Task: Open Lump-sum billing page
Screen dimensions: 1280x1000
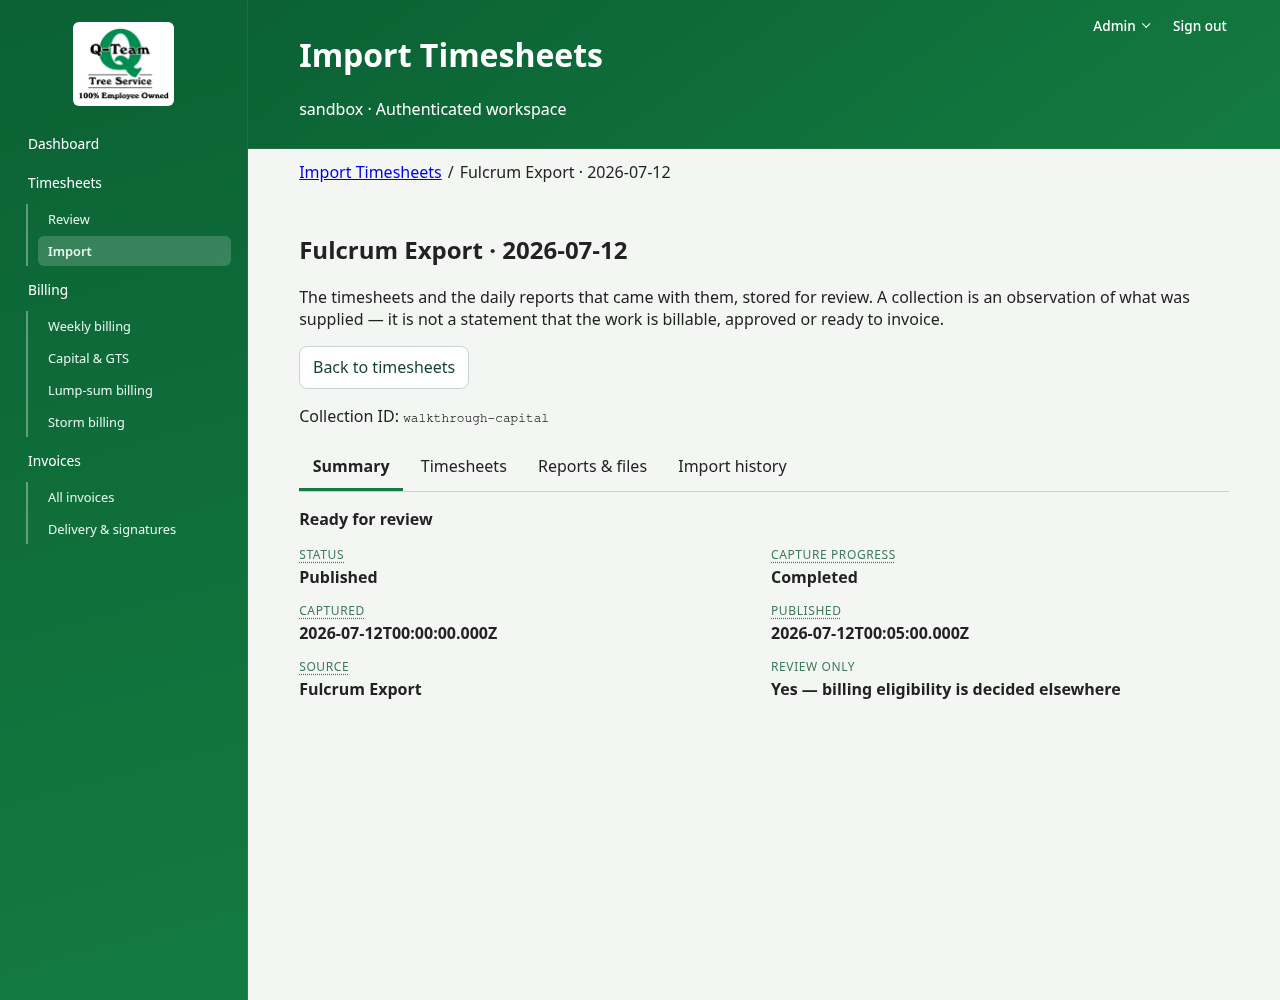Action: pyautogui.click(x=100, y=390)
